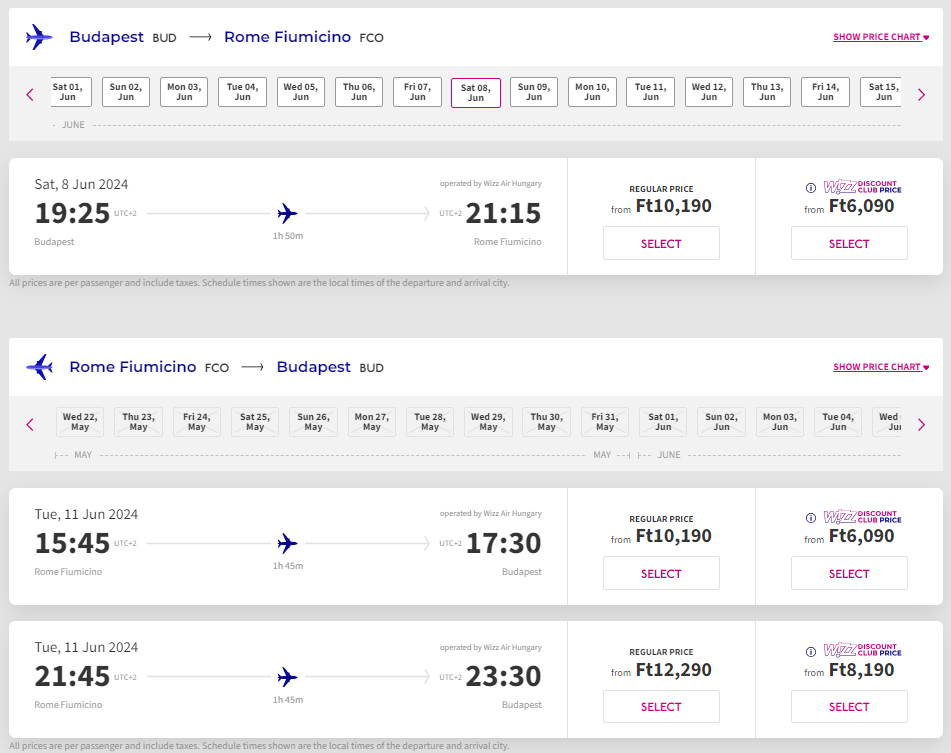951x753 pixels.
Task: Select return date Thu 30, May
Action: 546,422
